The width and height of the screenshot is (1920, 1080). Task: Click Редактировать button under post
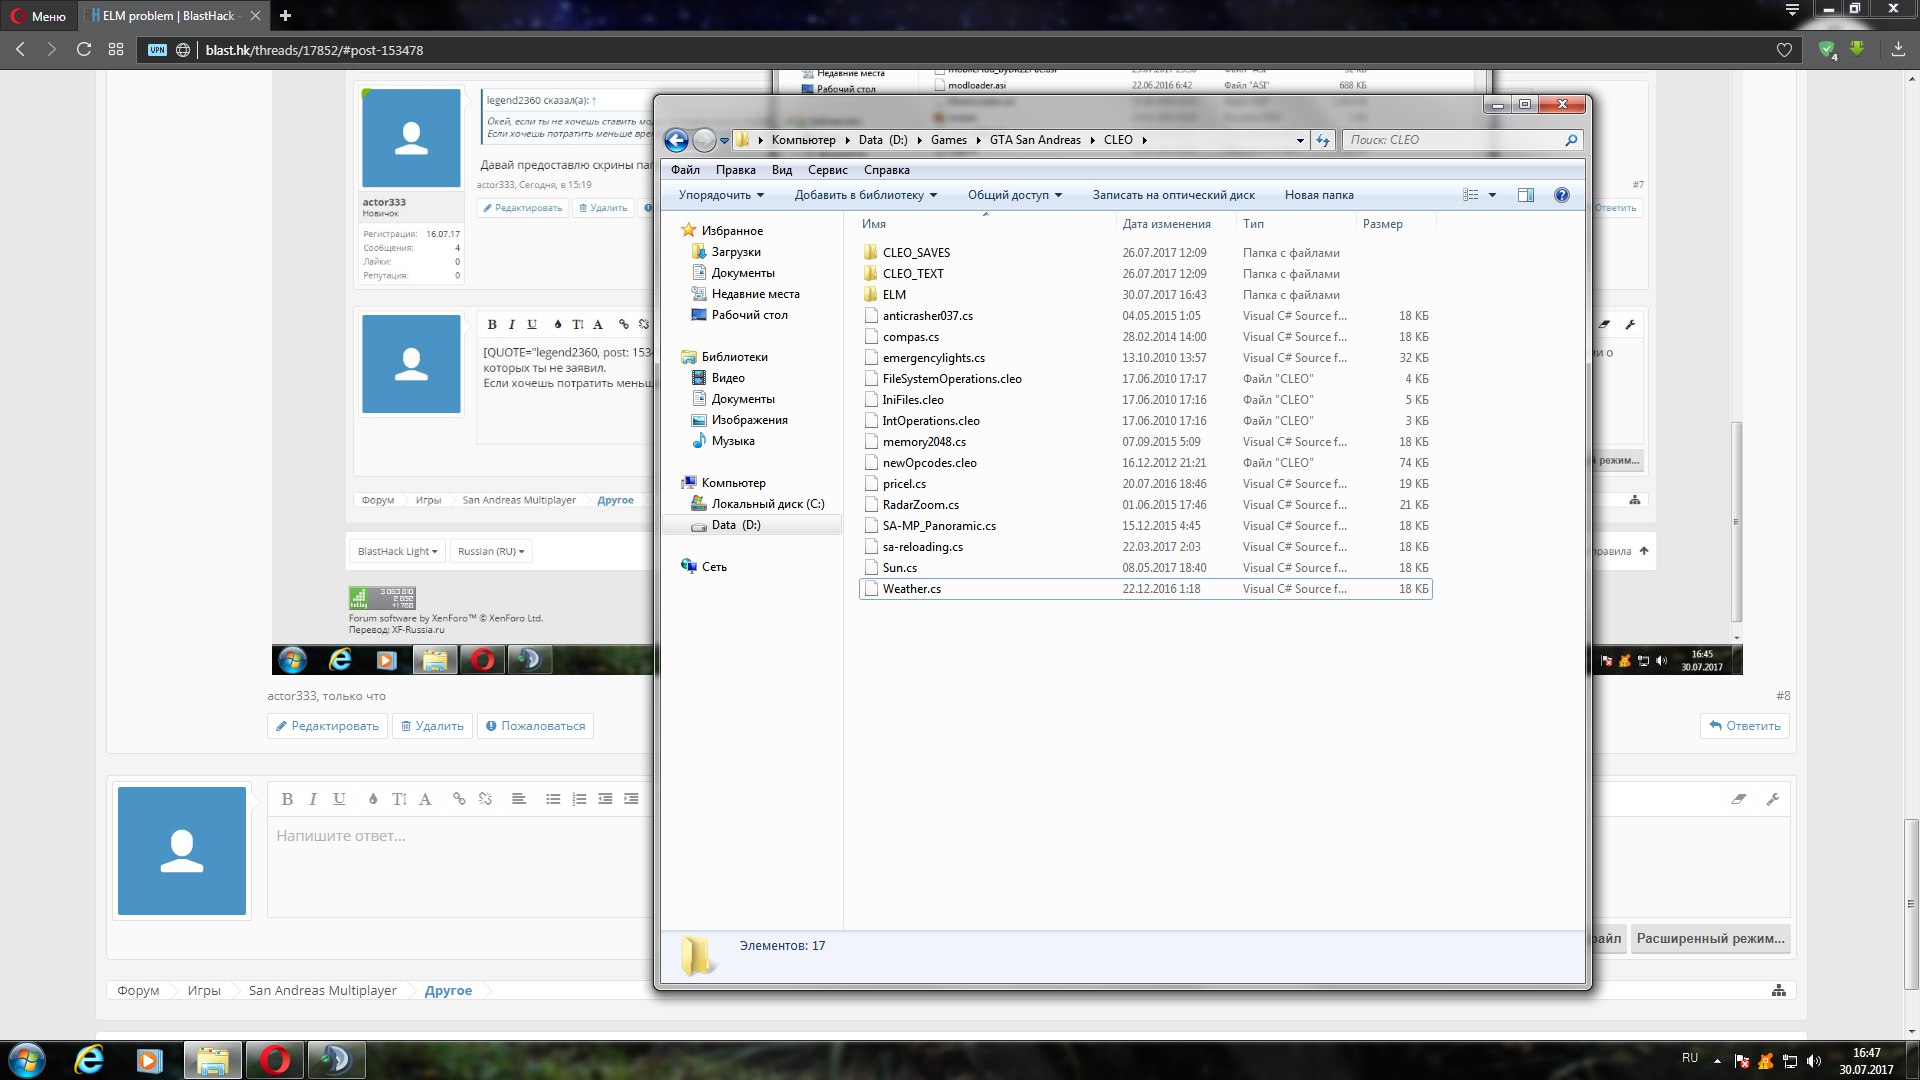pos(327,726)
